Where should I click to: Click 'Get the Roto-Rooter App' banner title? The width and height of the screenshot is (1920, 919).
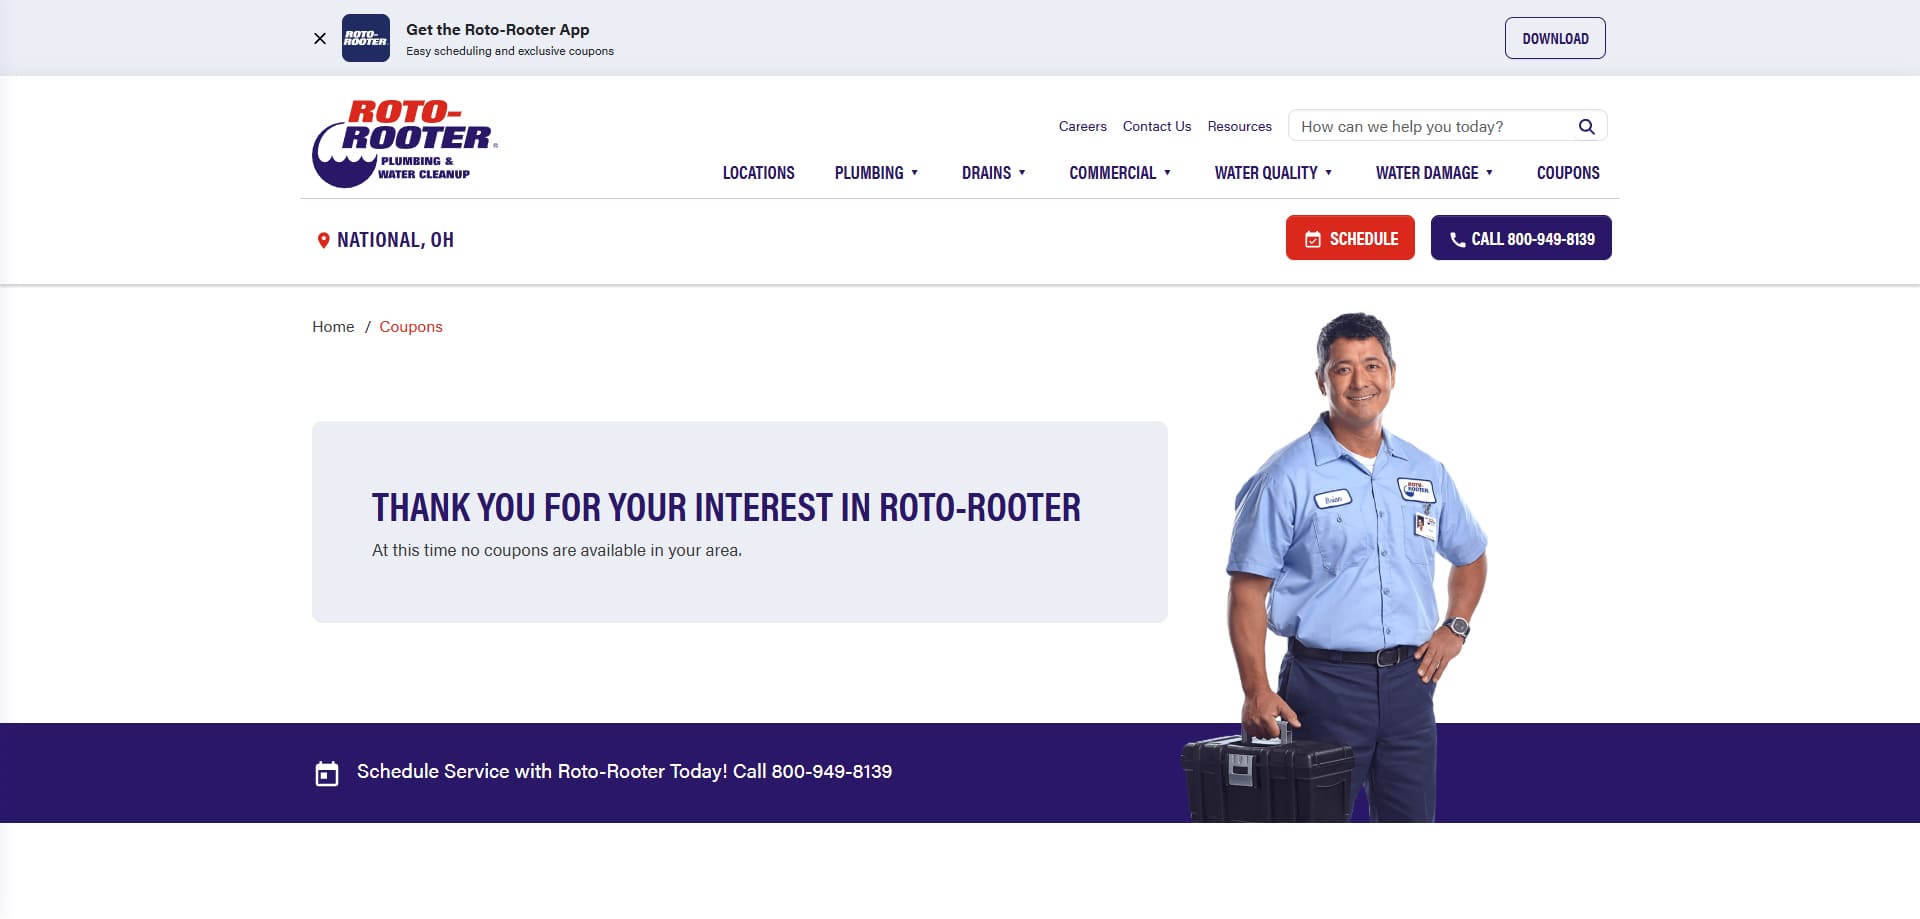click(x=498, y=30)
